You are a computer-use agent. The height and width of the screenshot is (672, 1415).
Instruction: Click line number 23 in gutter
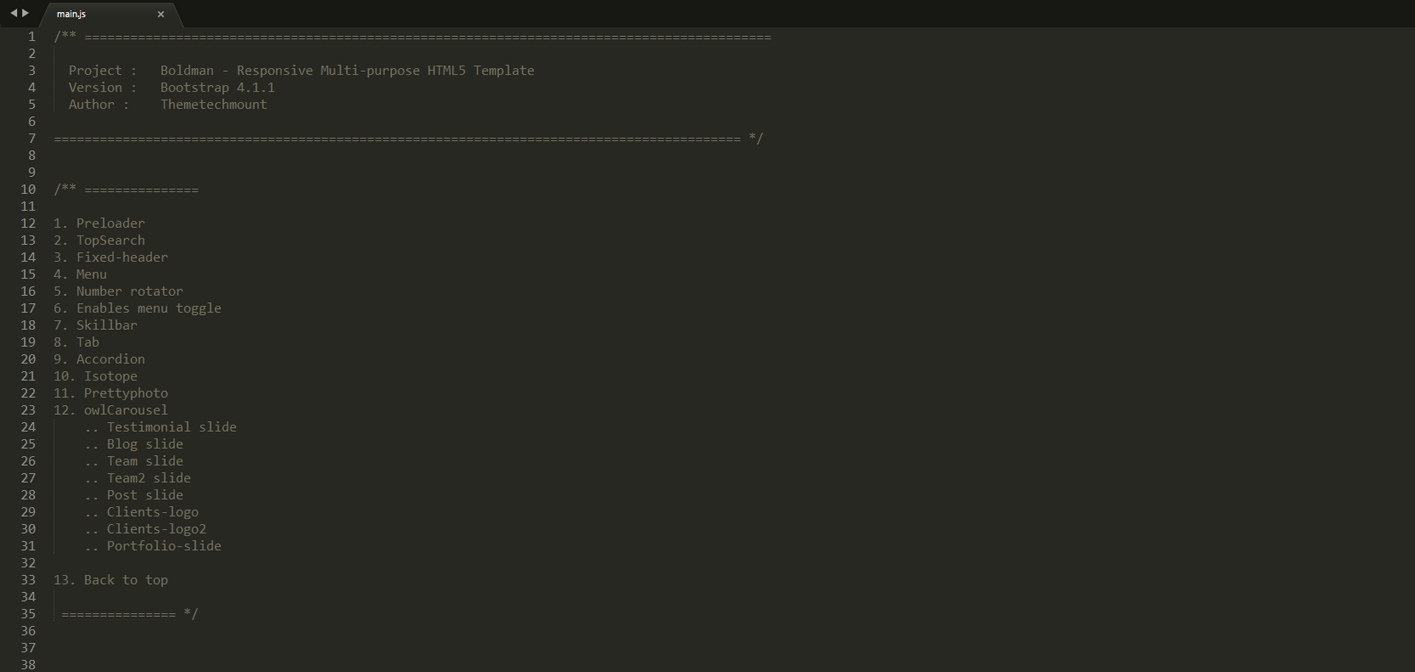(28, 410)
